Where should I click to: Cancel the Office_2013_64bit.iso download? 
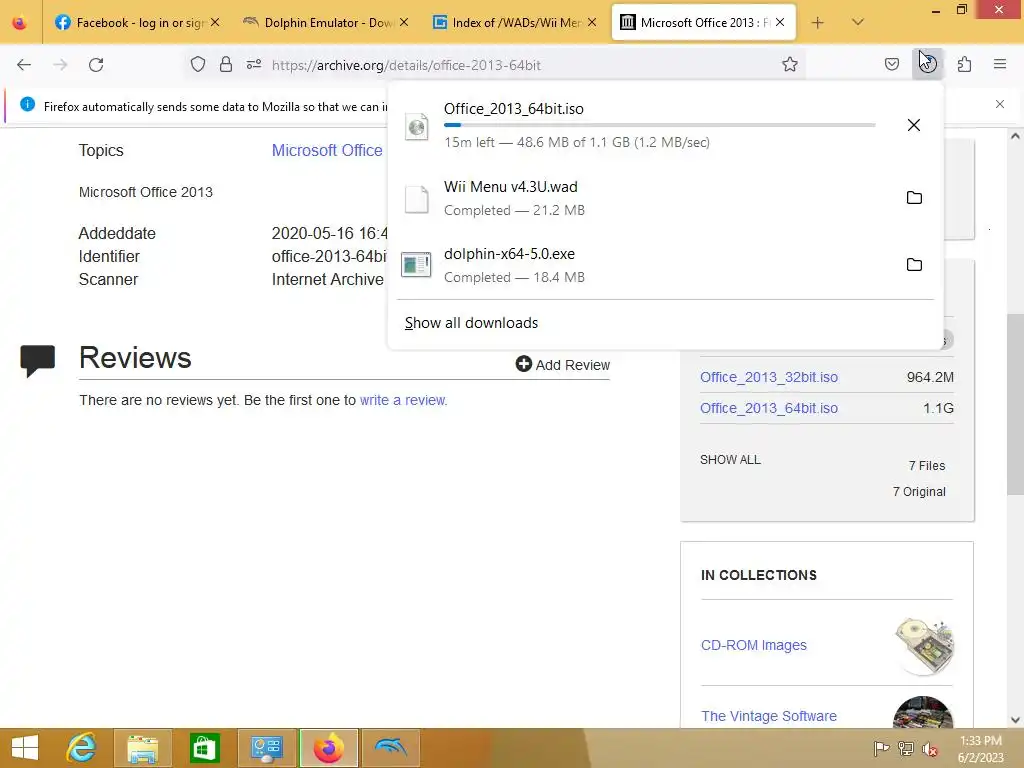click(914, 125)
